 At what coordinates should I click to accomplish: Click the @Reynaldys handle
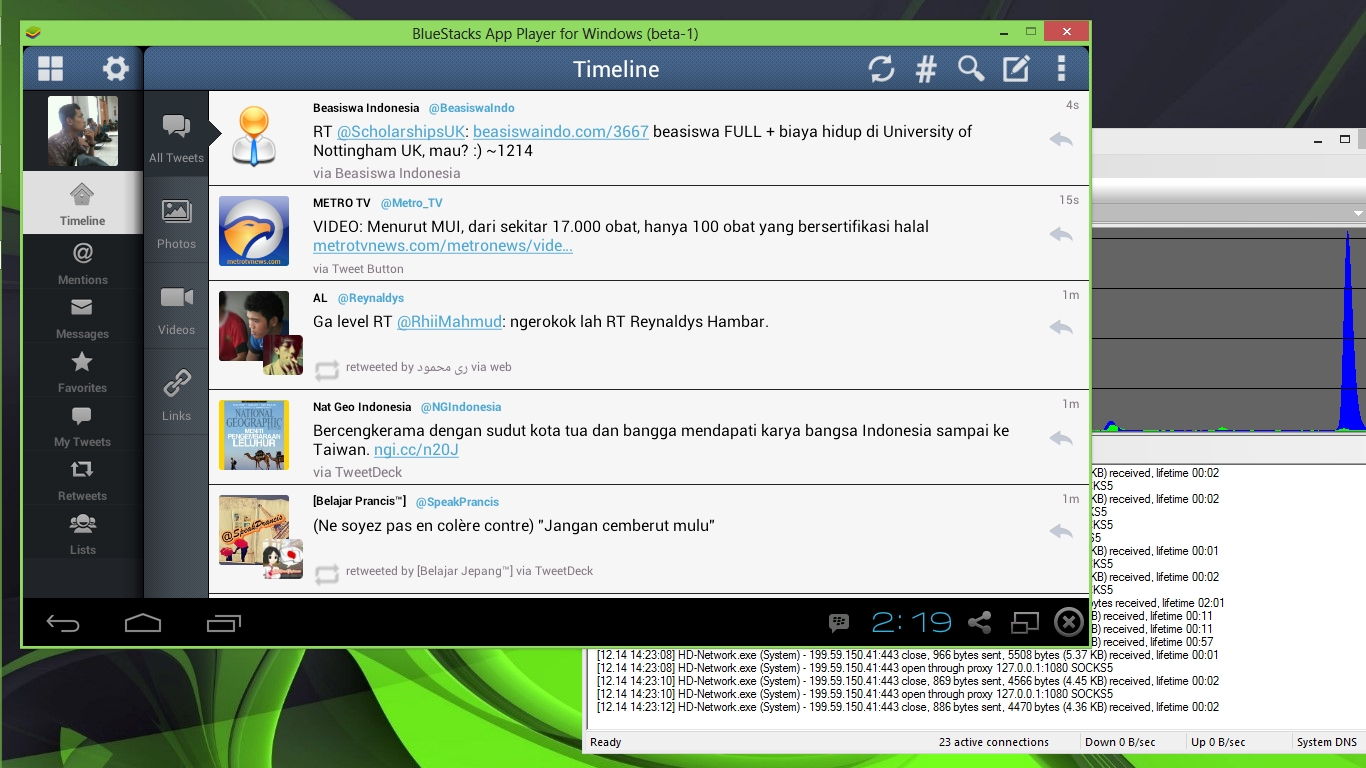[371, 298]
